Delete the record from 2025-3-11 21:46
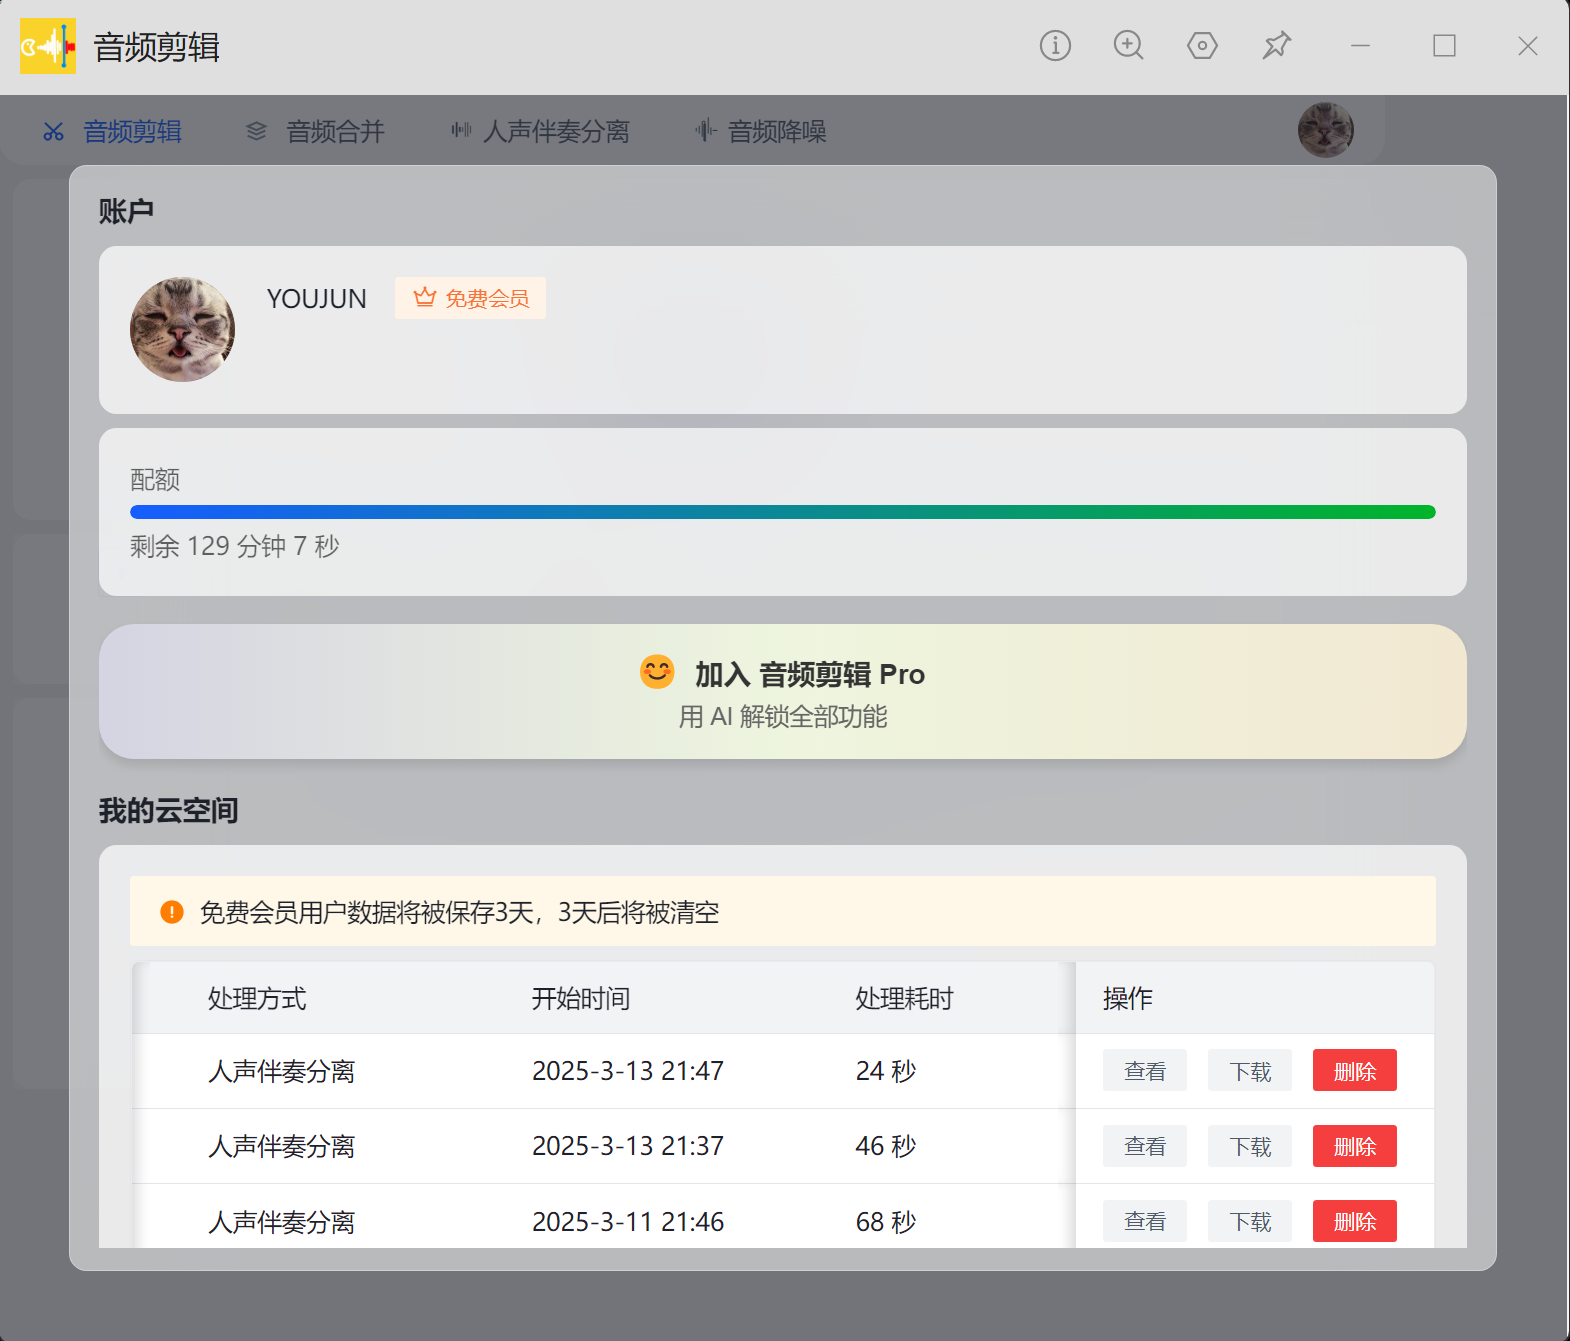Image resolution: width=1570 pixels, height=1341 pixels. (1355, 1221)
